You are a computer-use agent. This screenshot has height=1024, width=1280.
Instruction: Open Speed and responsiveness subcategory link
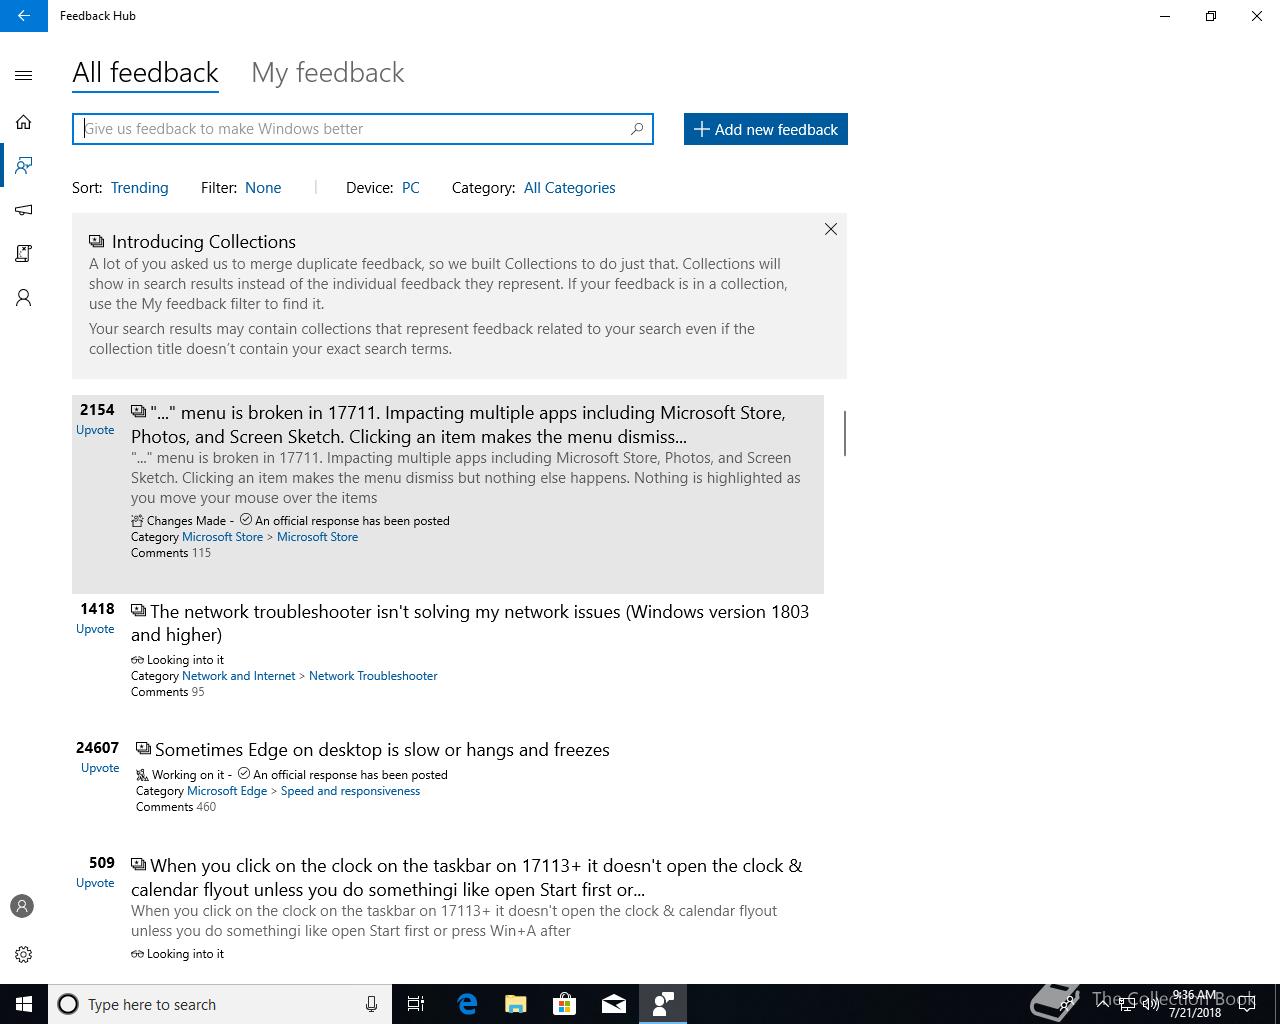350,791
